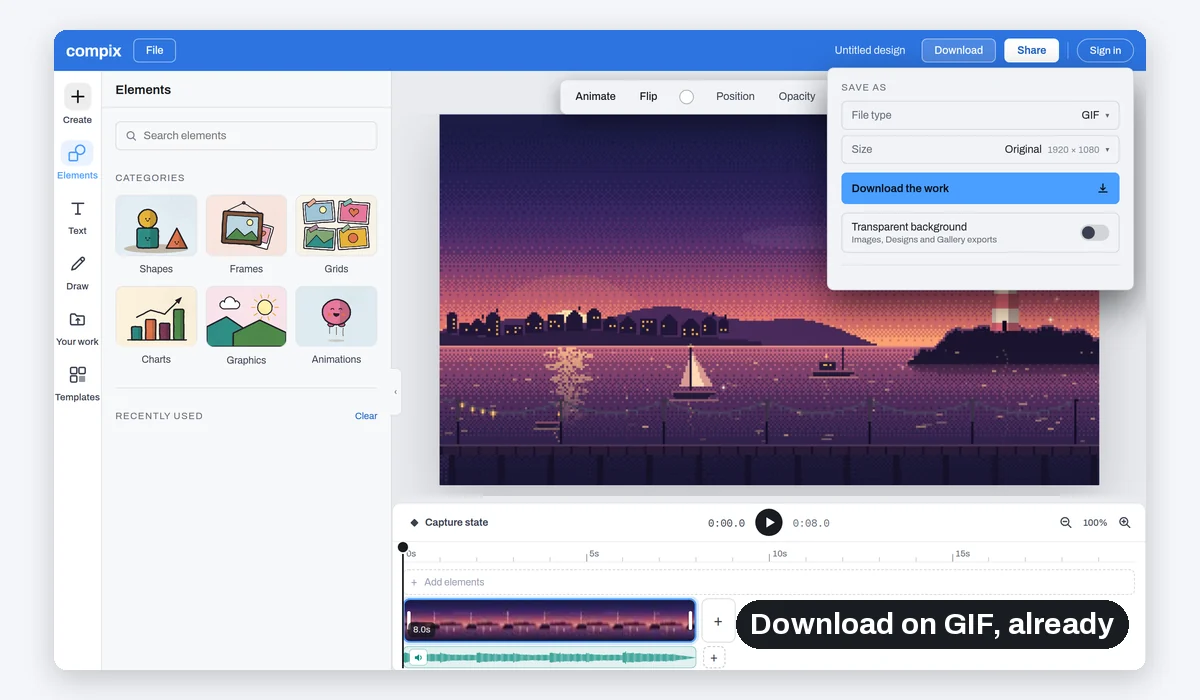Focus the Search elements field
The height and width of the screenshot is (700, 1200).
pos(246,136)
